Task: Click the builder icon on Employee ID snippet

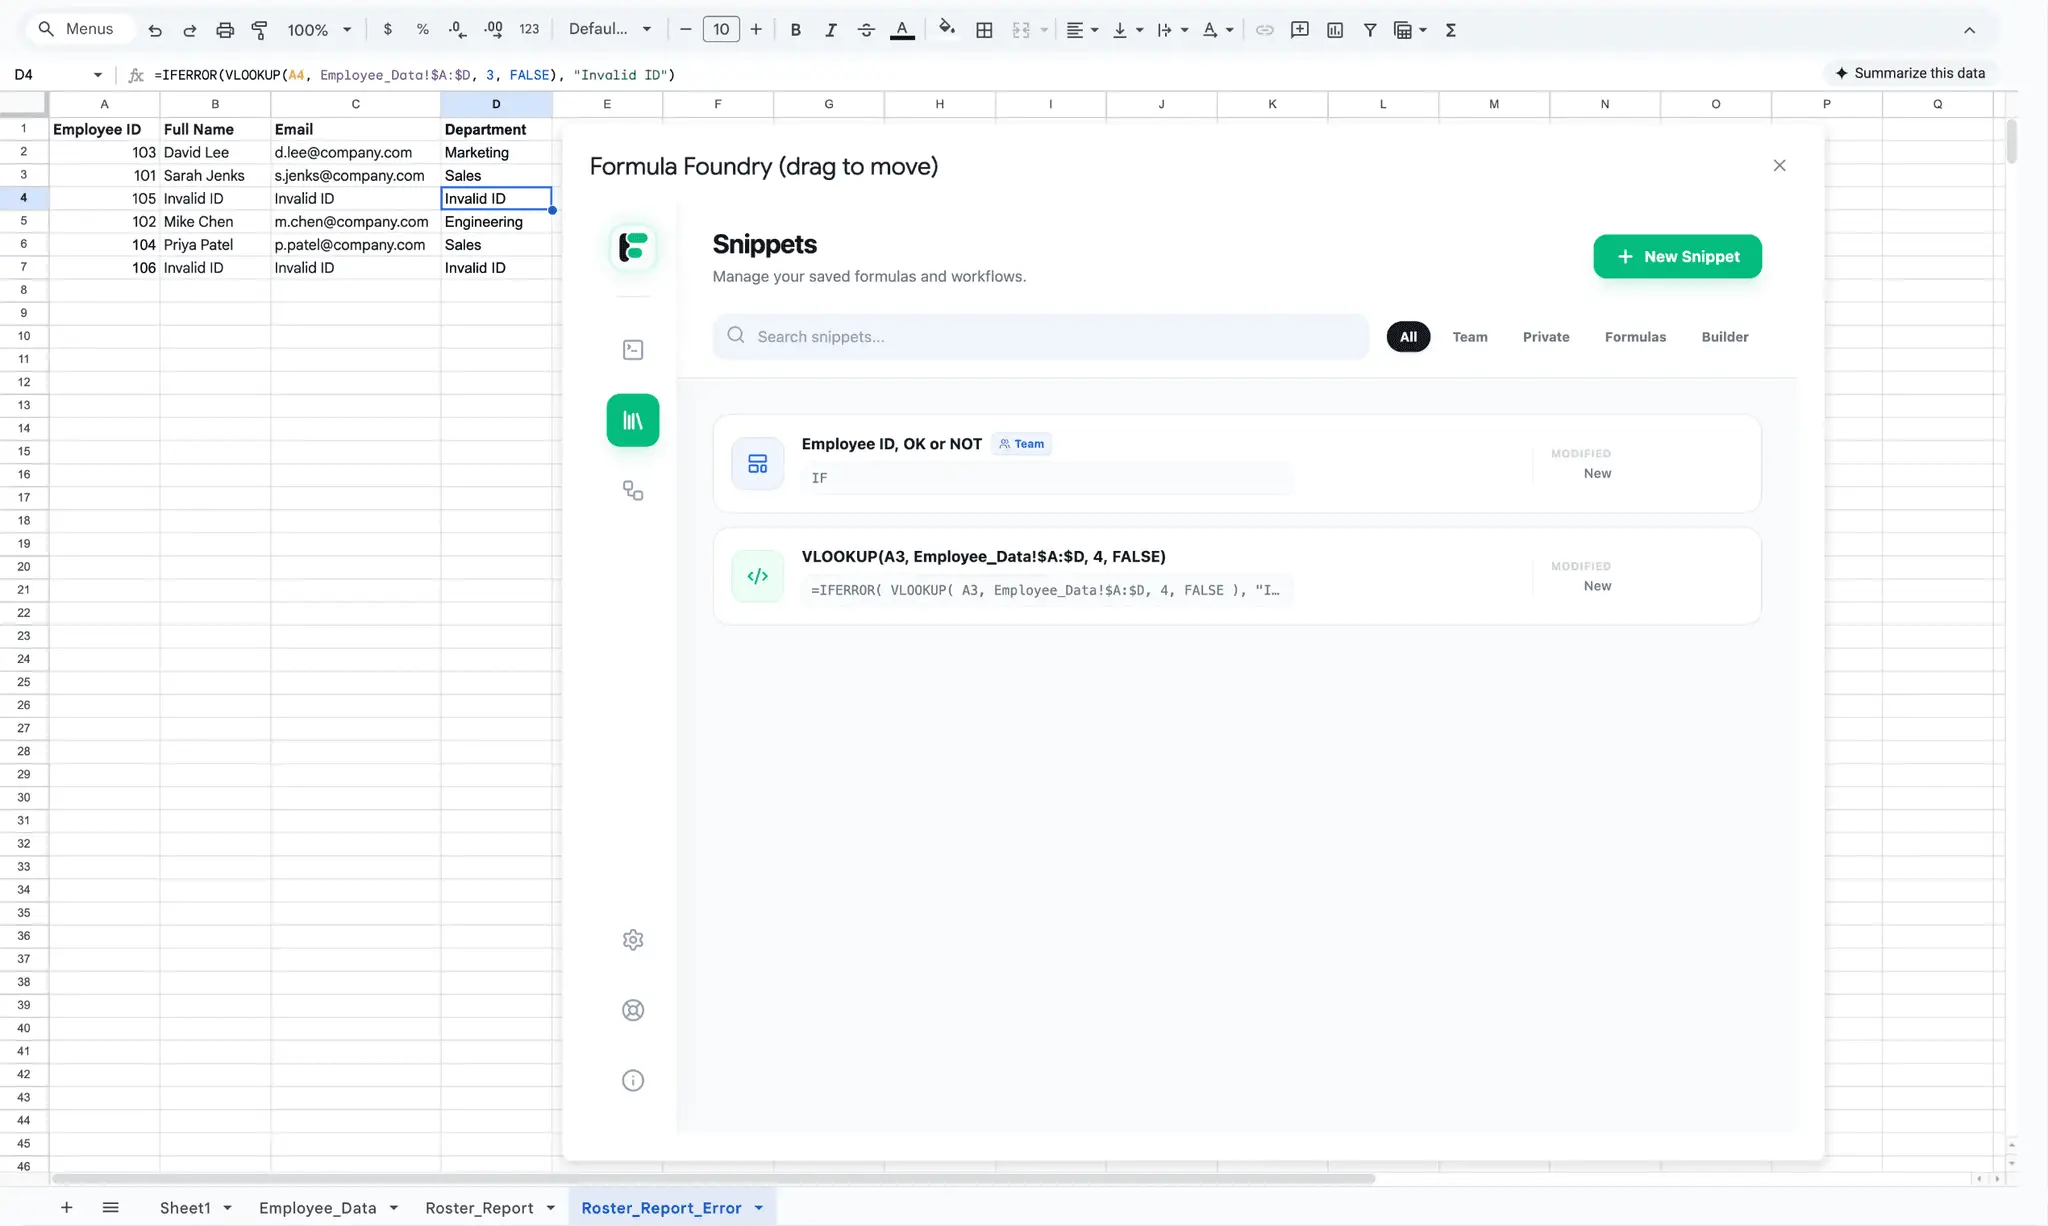Action: click(x=758, y=464)
